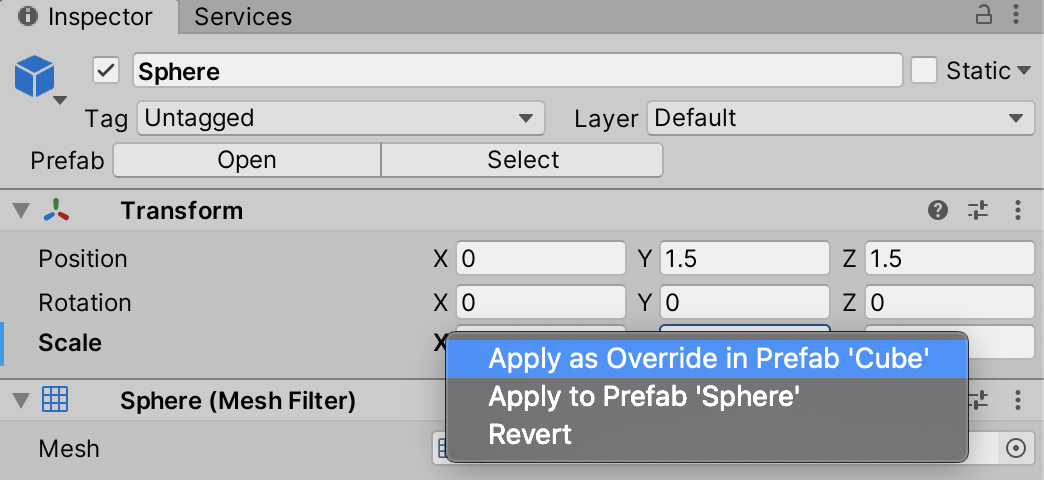
Task: Click the Inspector lock icon
Action: (x=985, y=15)
